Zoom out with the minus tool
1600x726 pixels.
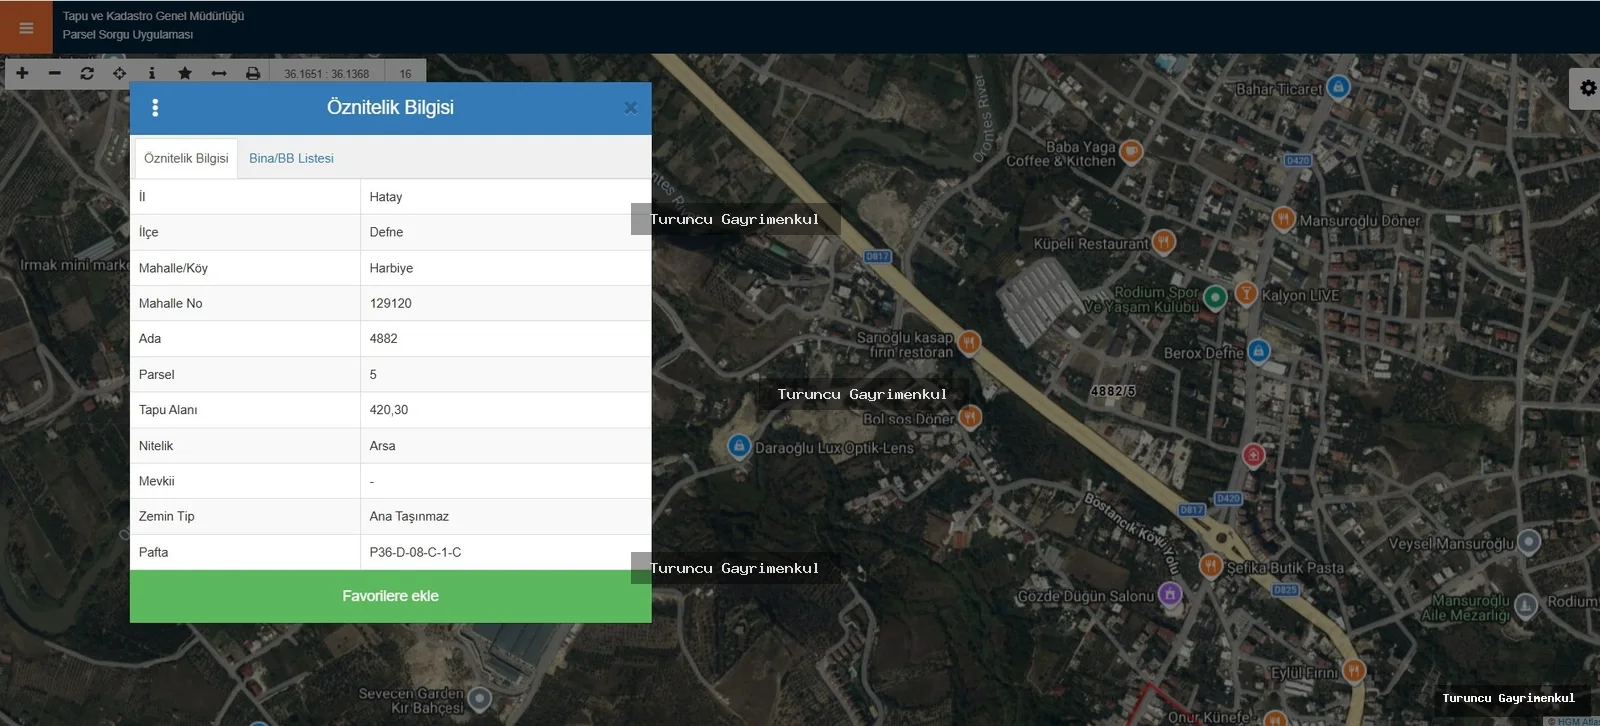coord(55,73)
